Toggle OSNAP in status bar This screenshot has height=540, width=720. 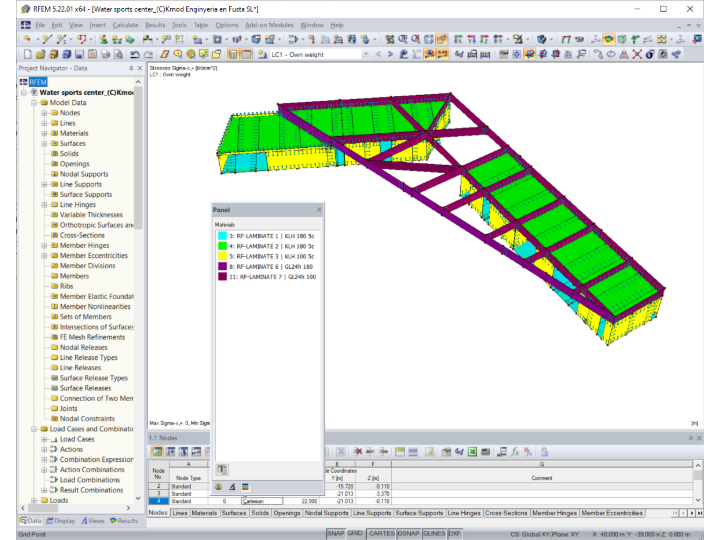[408, 534]
